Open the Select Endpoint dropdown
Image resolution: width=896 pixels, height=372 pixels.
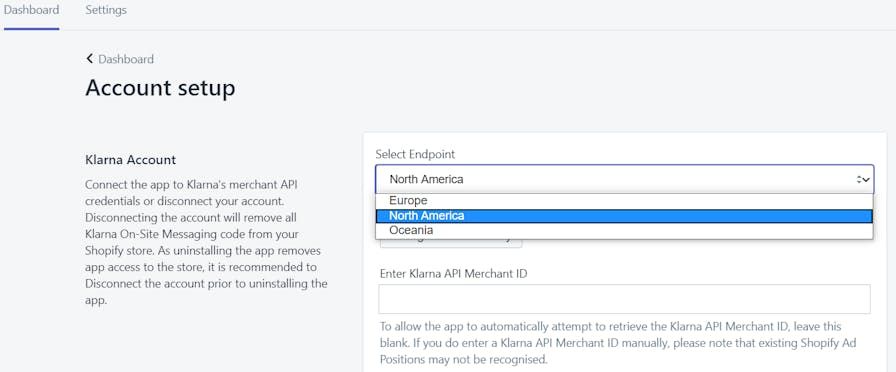tap(624, 179)
